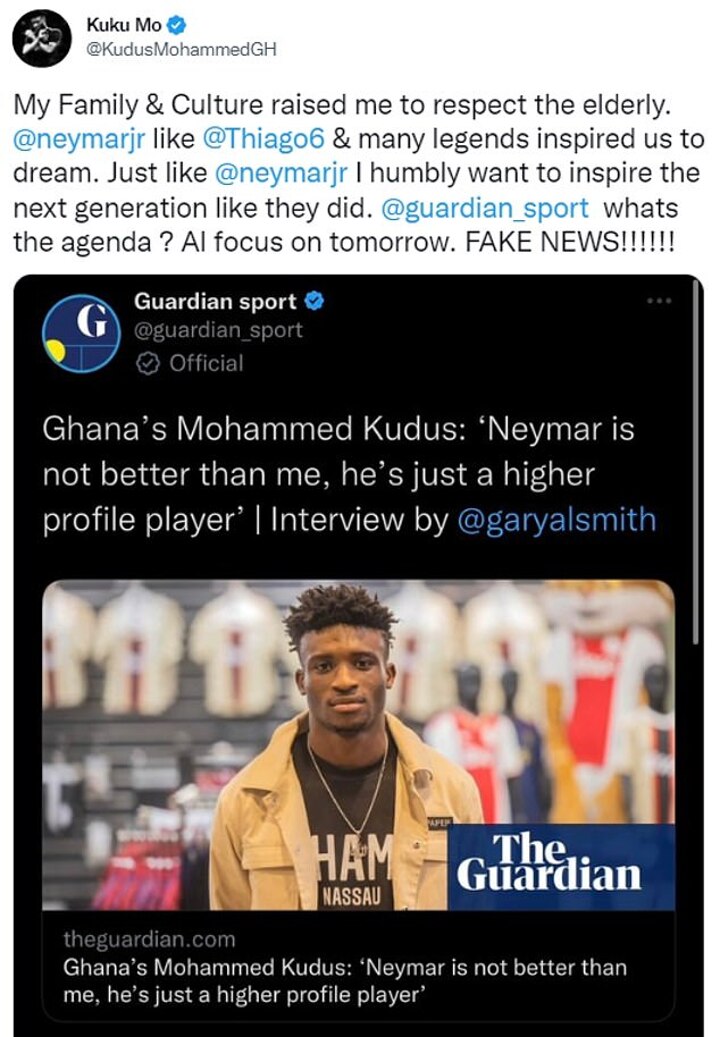
Task: Open the article headline below theguardian.com
Action: click(x=345, y=982)
